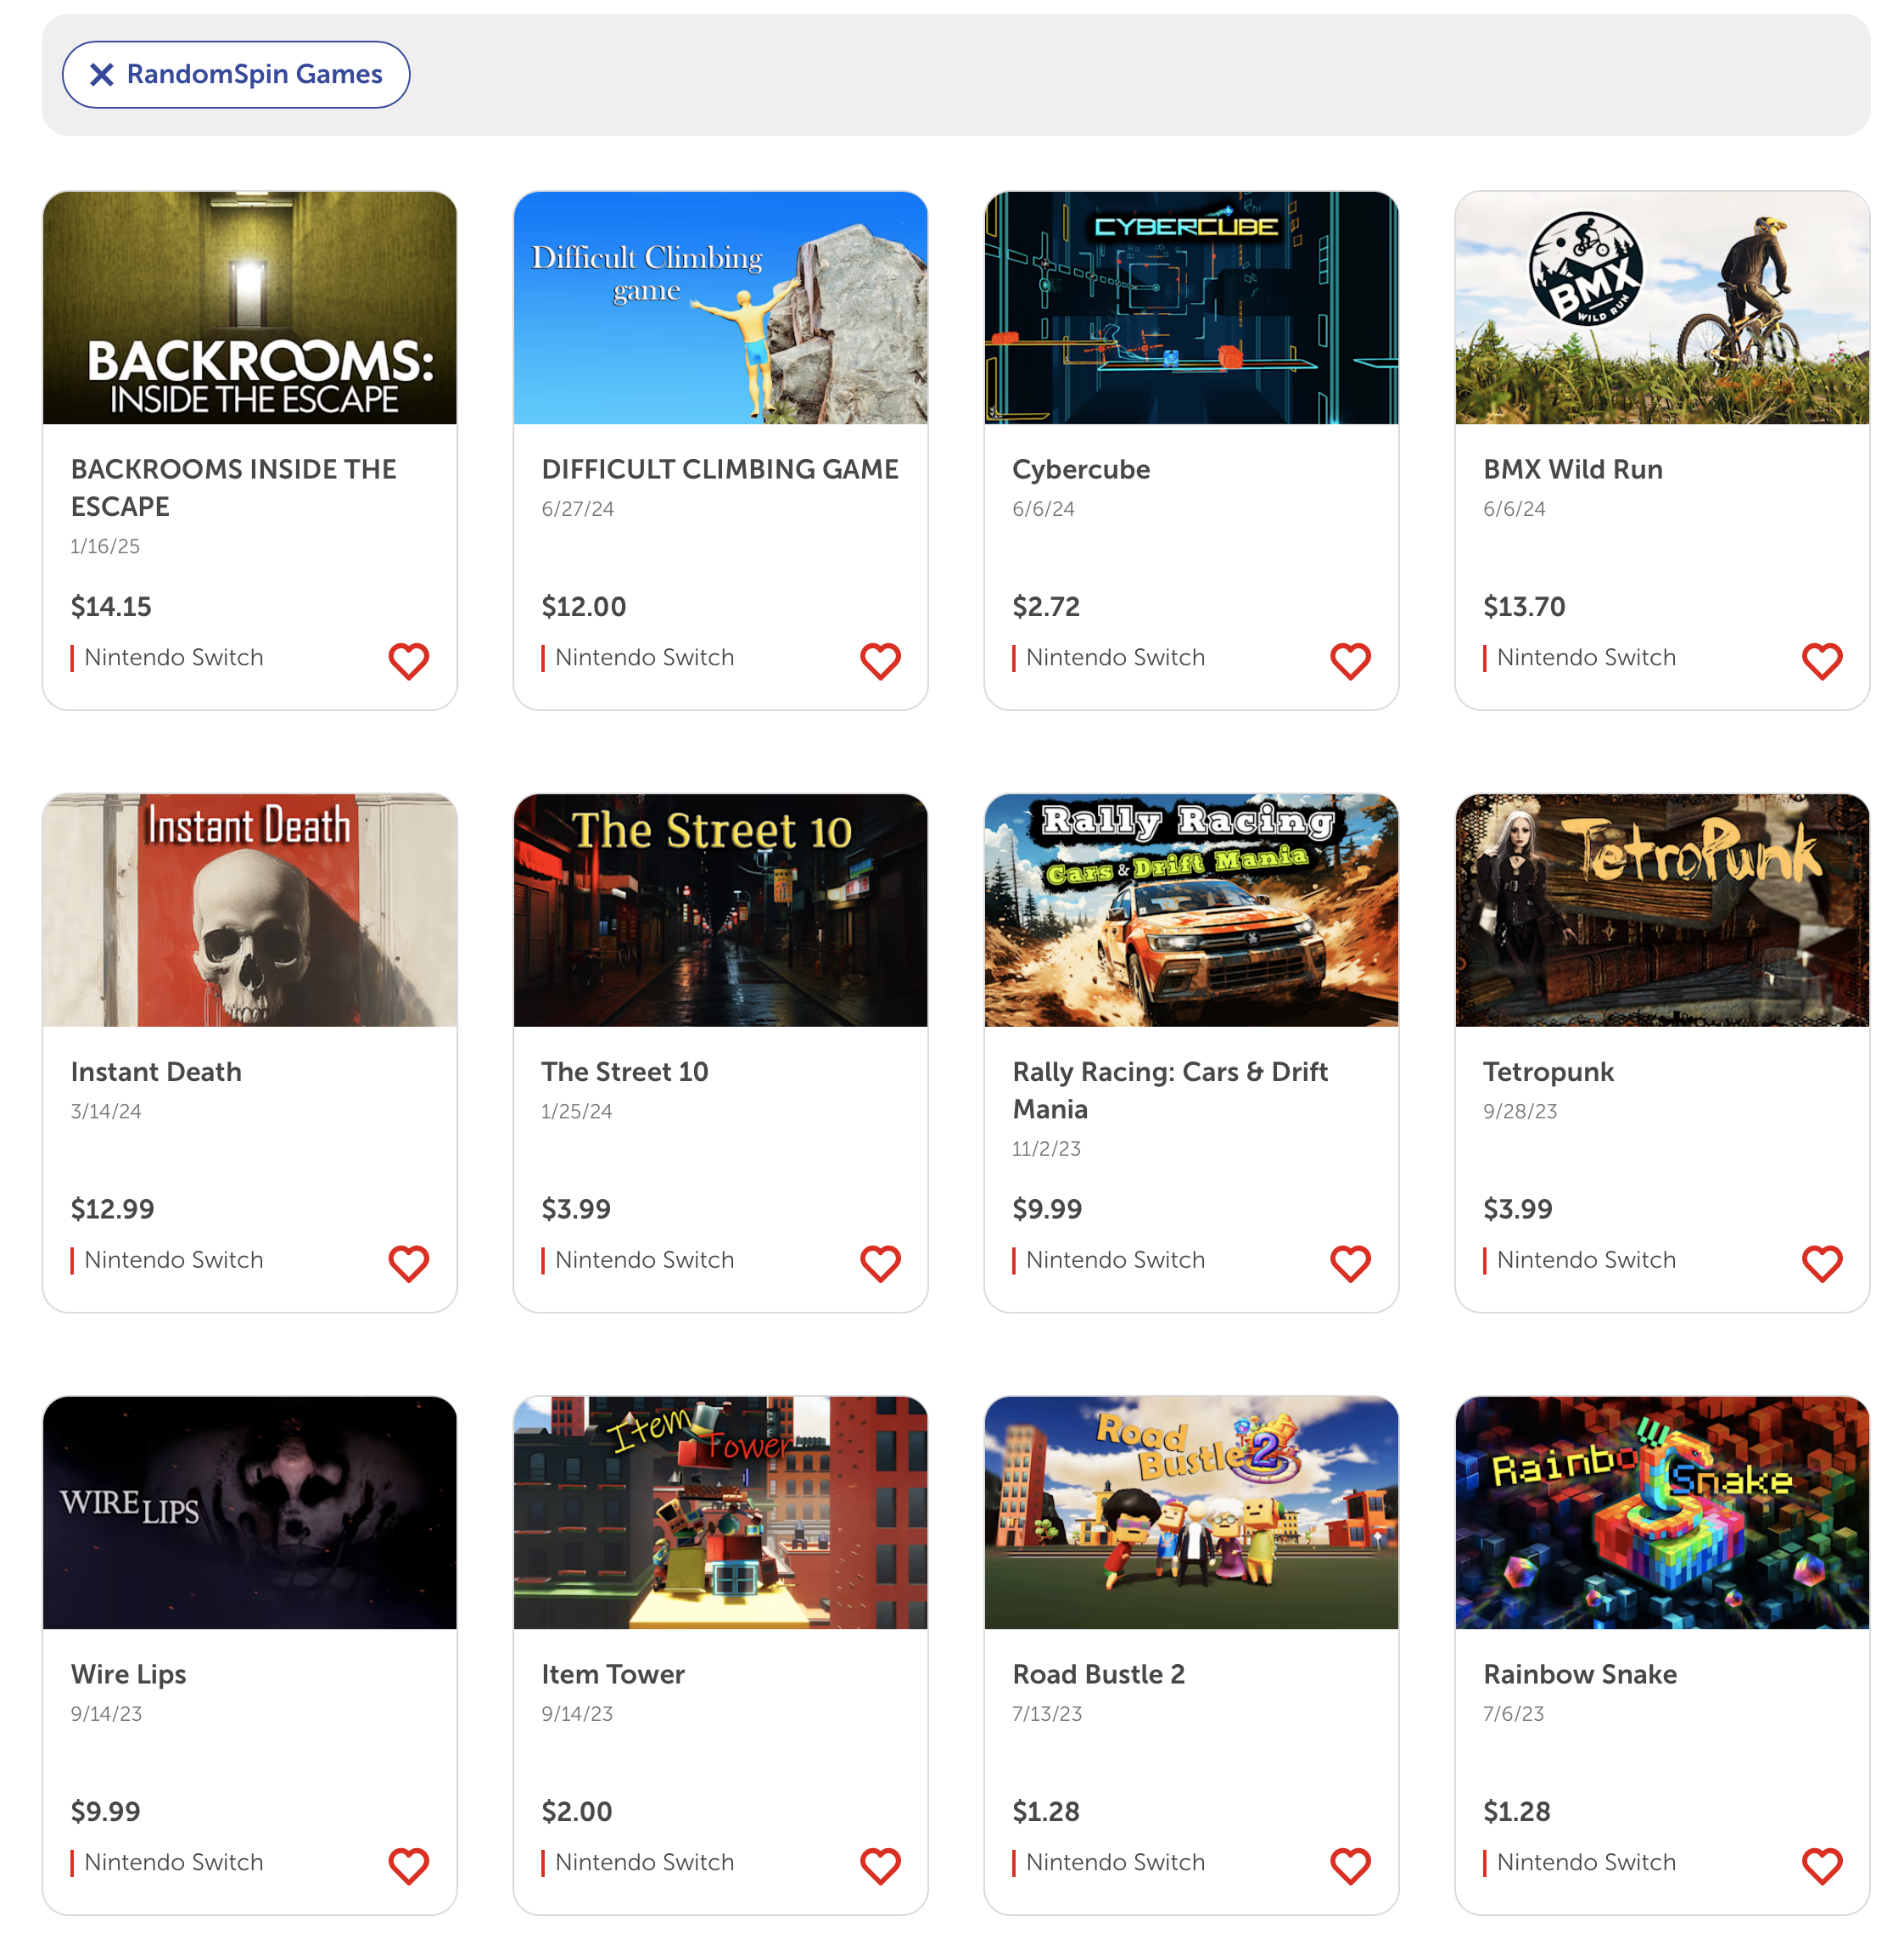Image resolution: width=1904 pixels, height=1933 pixels.
Task: Add Rainbow Snake to wishlist
Action: tap(1821, 1865)
